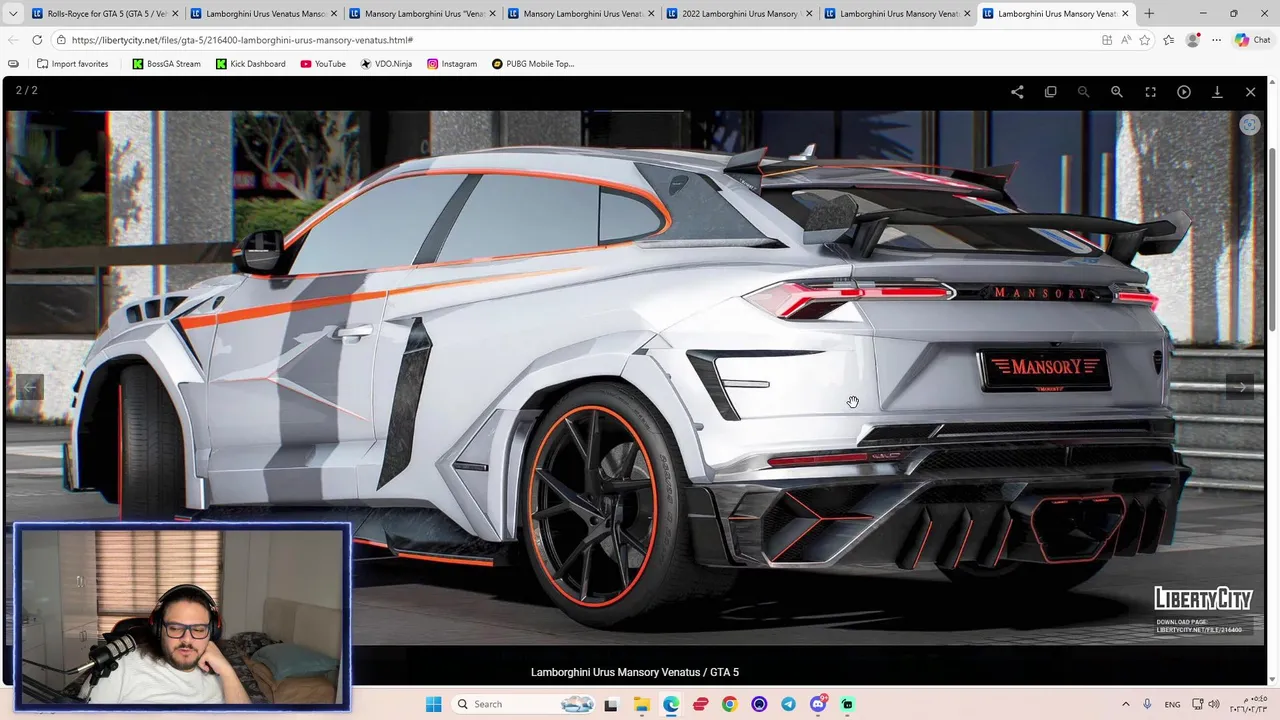This screenshot has height=720, width=1280.
Task: Reload the page with the browser refresh button
Action: pyautogui.click(x=37, y=40)
